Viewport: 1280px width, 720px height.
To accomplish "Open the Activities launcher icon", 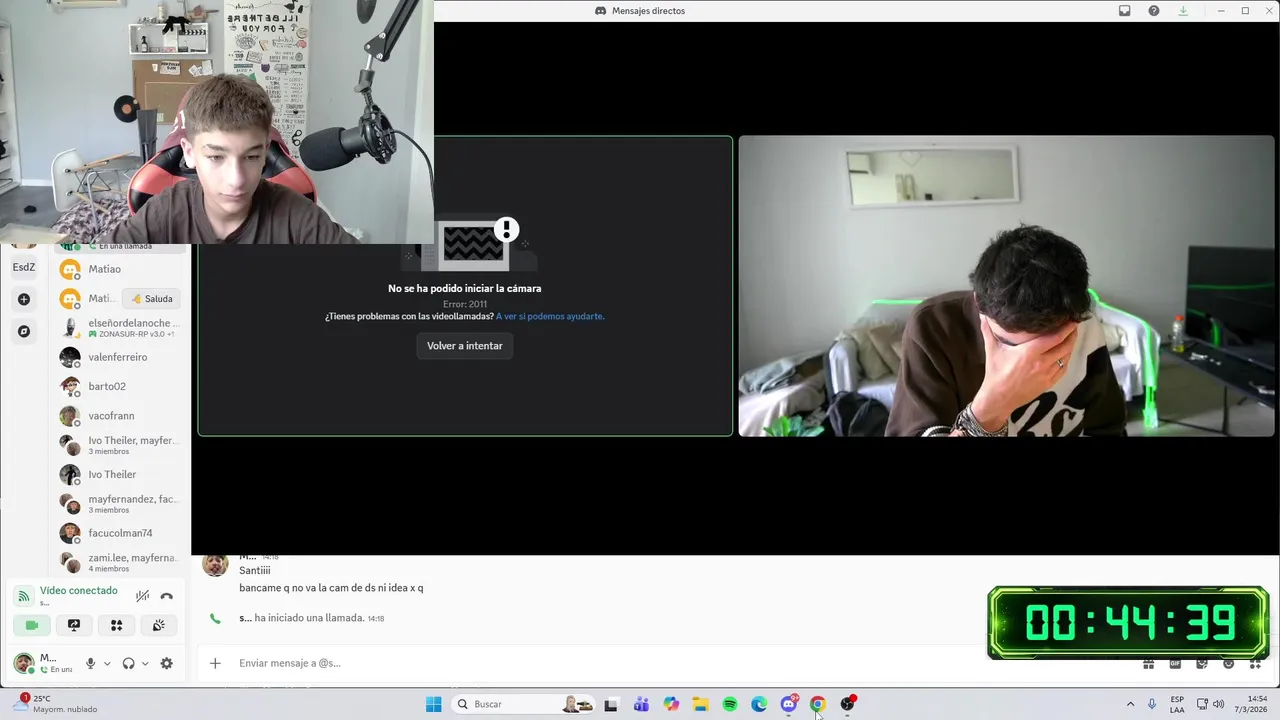I will [116, 625].
